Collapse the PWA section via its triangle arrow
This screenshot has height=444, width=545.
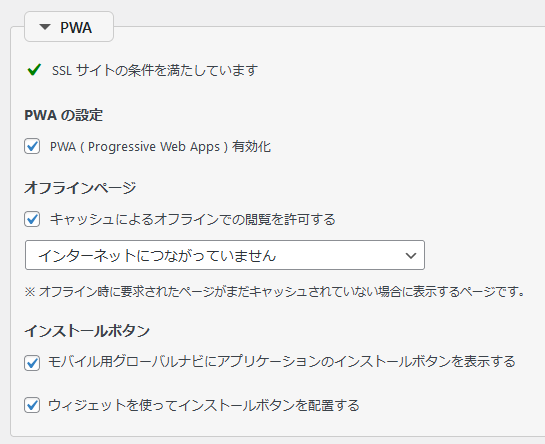point(45,27)
